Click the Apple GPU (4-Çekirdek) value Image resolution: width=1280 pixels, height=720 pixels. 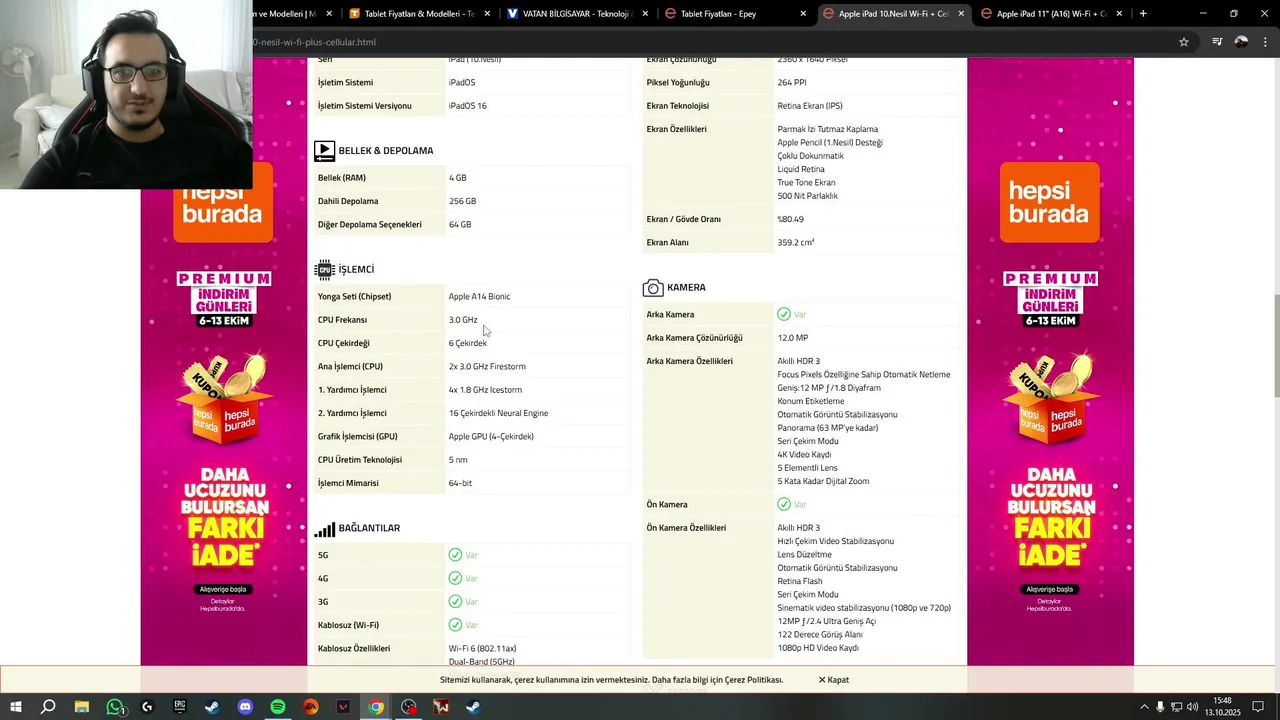491,437
